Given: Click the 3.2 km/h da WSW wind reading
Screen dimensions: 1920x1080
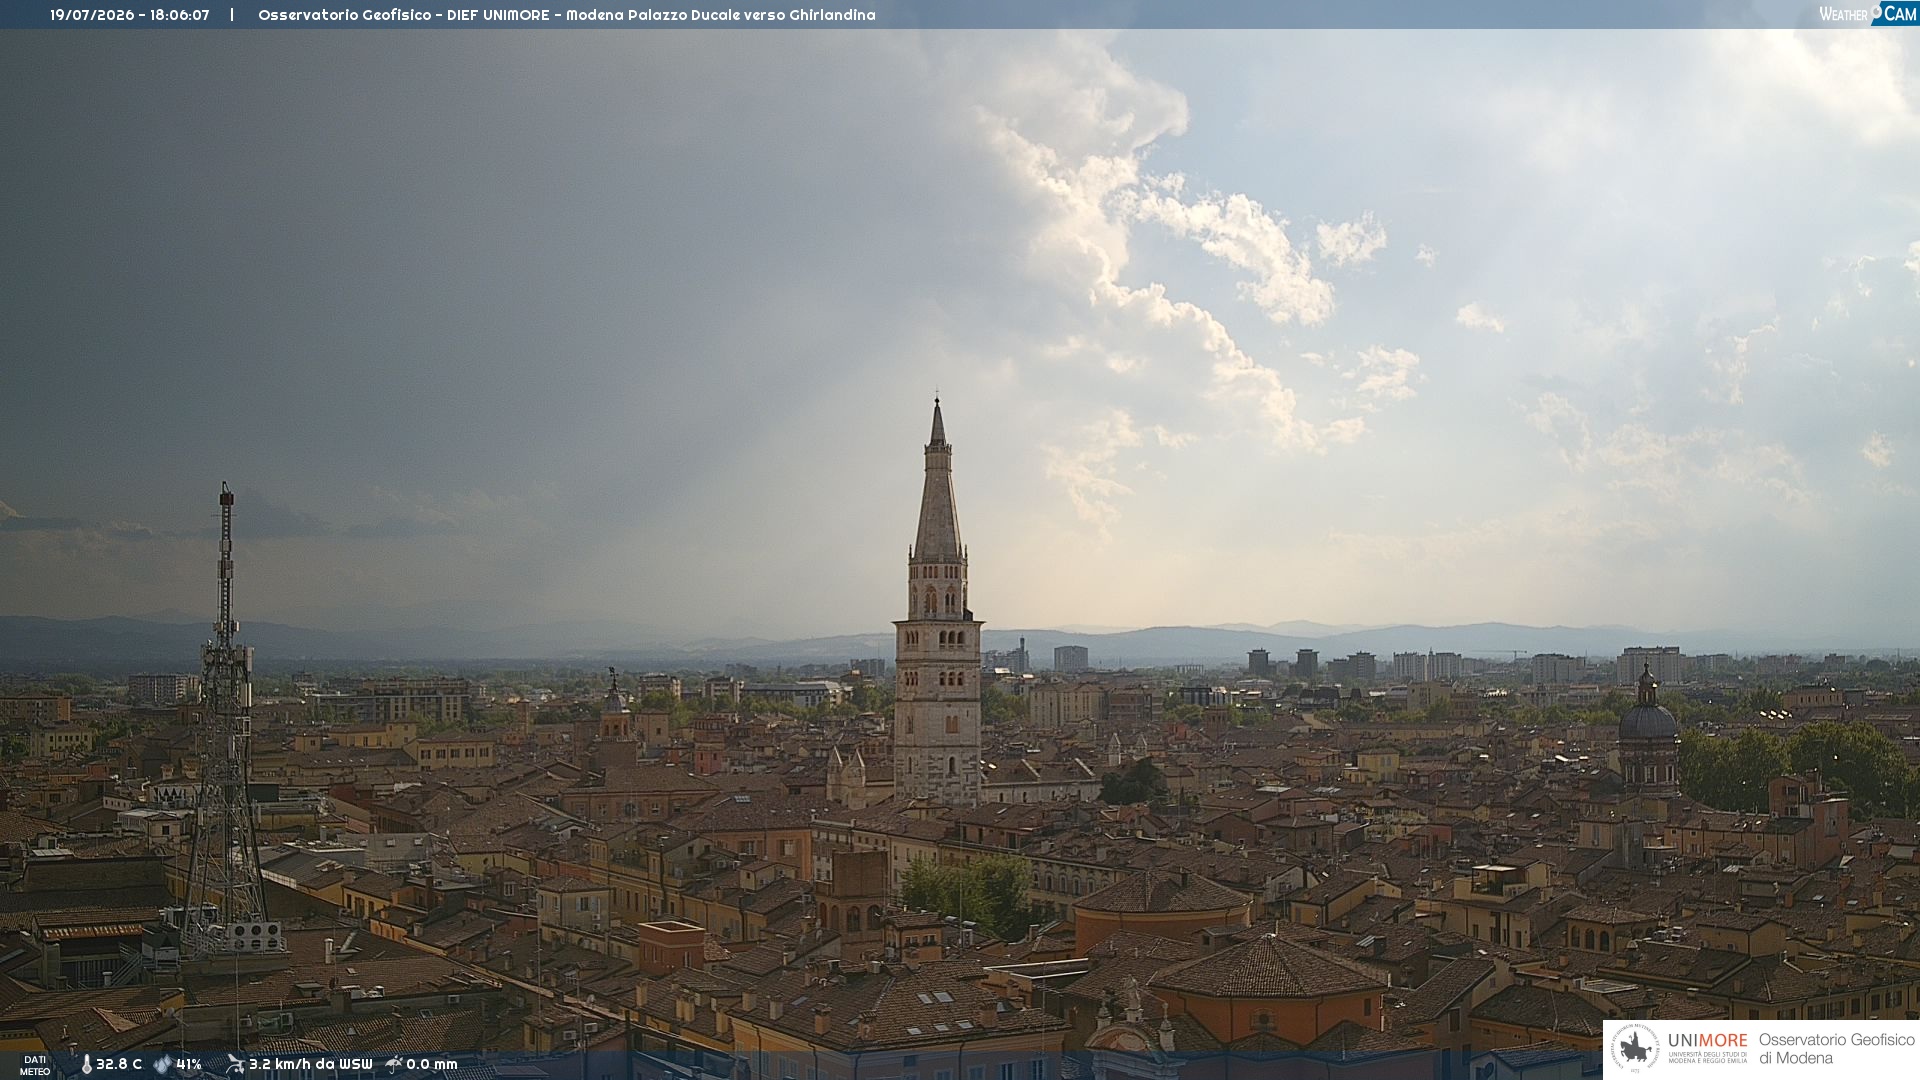Looking at the screenshot, I should pyautogui.click(x=310, y=1065).
